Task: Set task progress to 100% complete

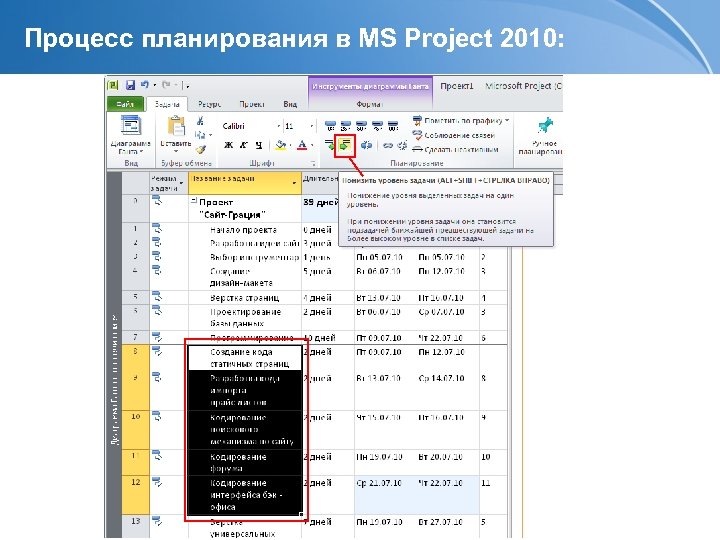Action: pyautogui.click(x=393, y=125)
